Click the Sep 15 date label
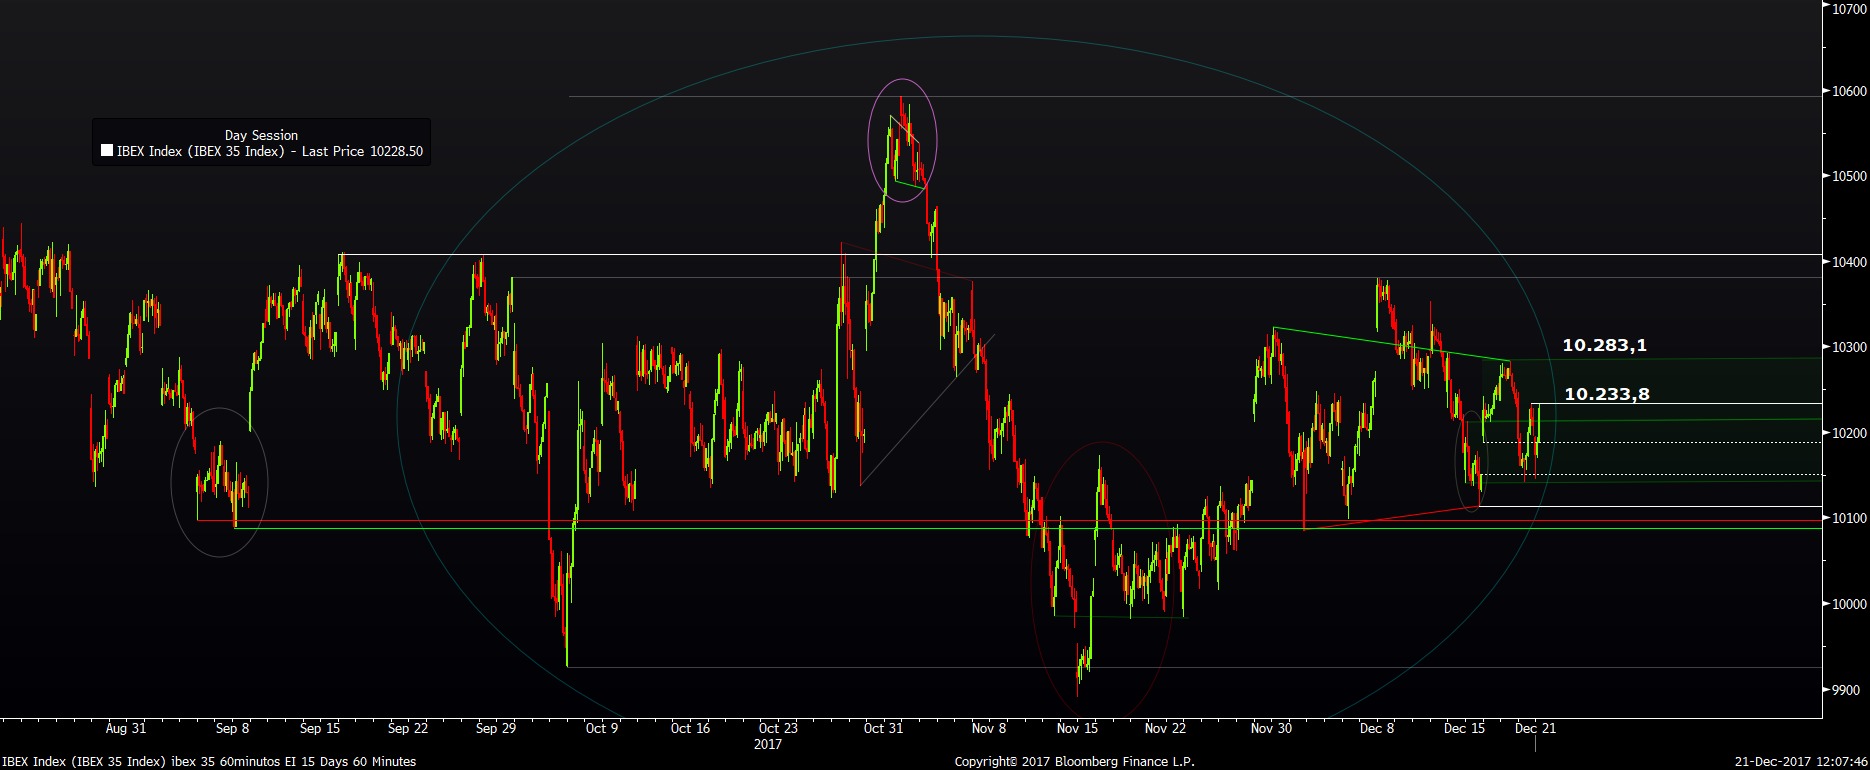1870x770 pixels. pos(320,728)
